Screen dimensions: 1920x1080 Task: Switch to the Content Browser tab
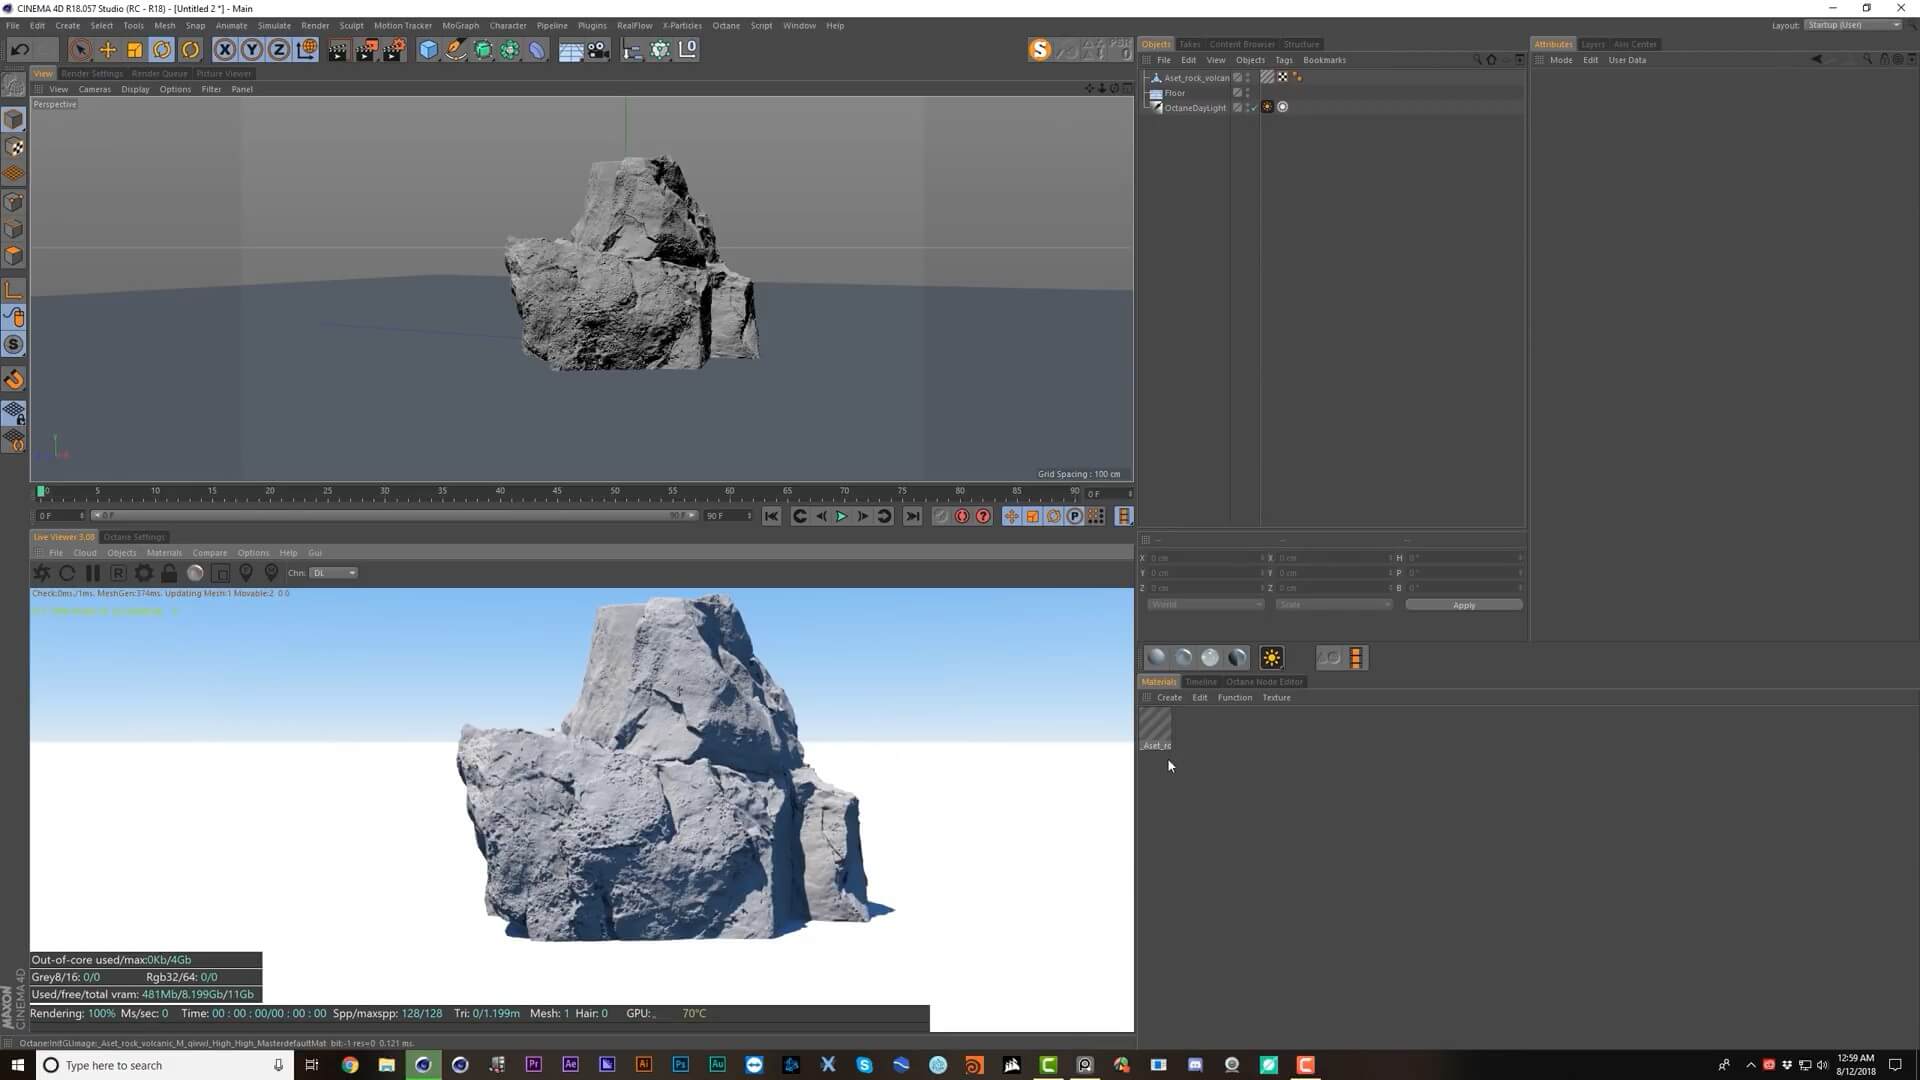(1241, 44)
